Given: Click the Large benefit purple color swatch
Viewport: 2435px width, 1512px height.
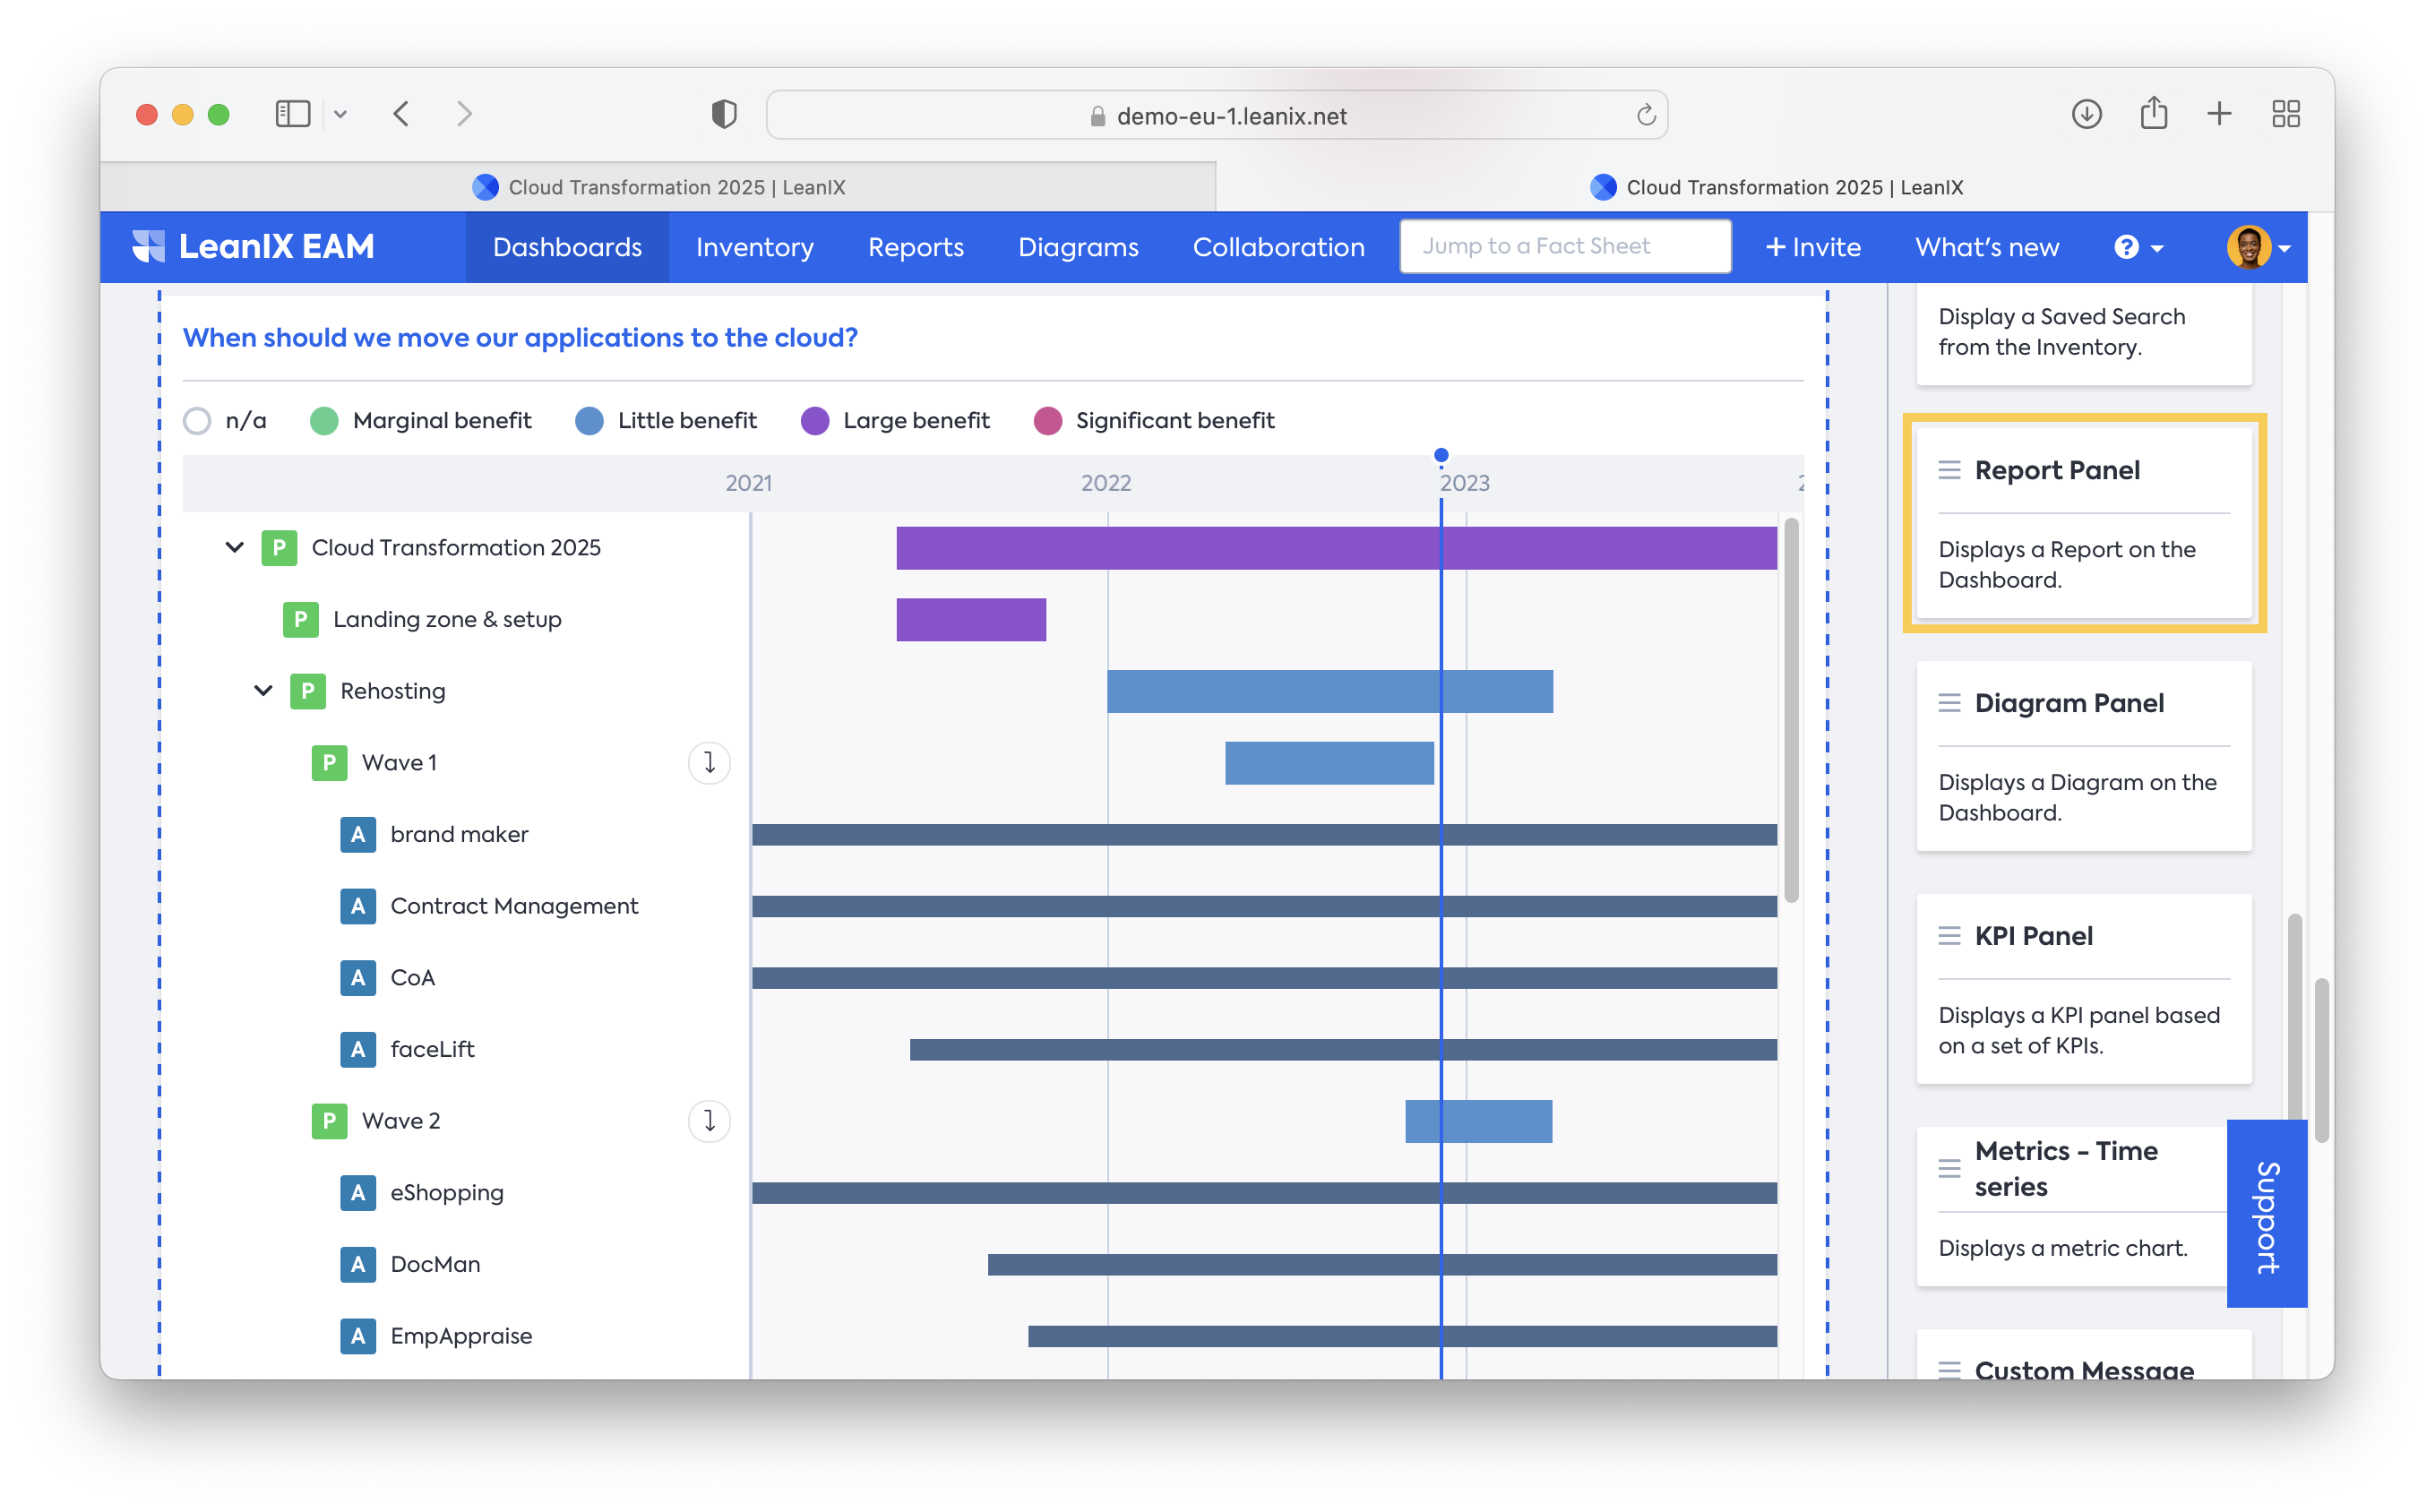Looking at the screenshot, I should (x=815, y=421).
